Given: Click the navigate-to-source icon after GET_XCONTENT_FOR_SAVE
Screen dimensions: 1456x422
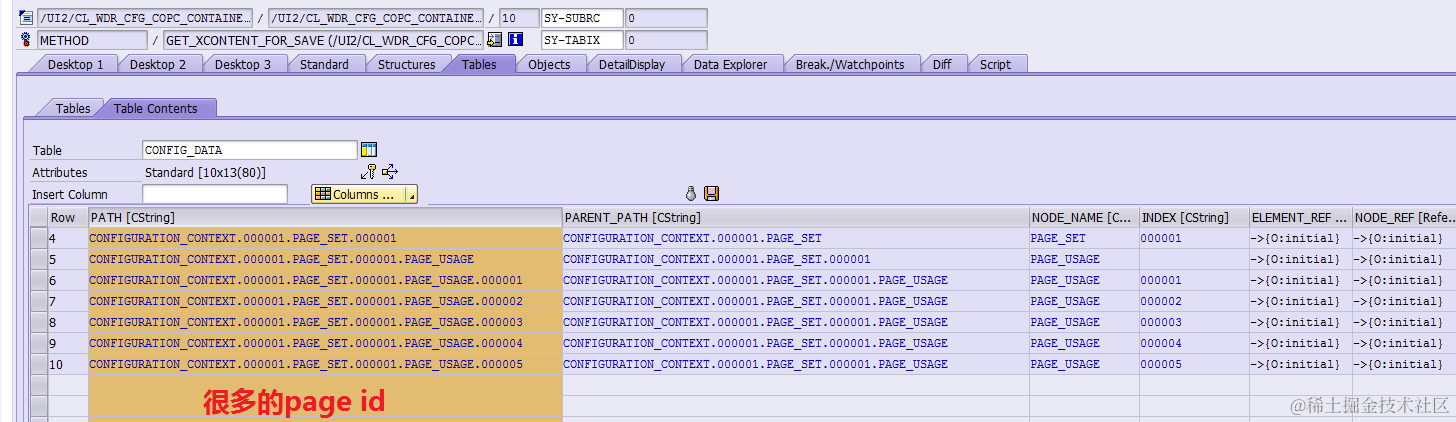Looking at the screenshot, I should point(494,40).
